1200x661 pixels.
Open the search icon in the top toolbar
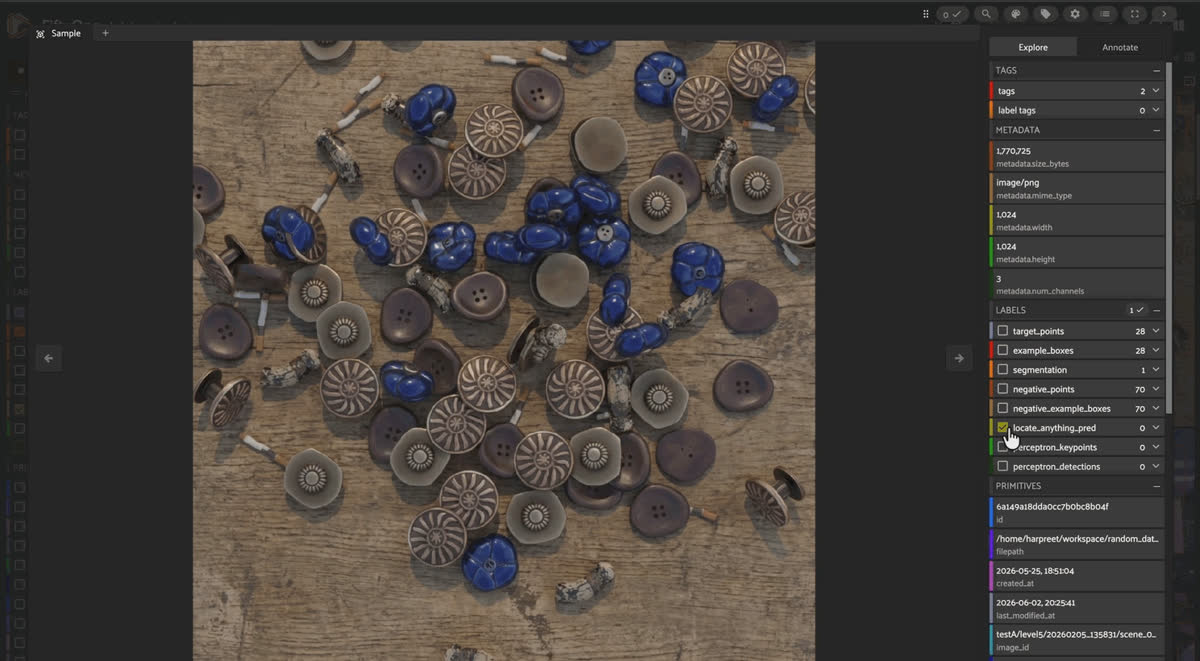point(986,14)
